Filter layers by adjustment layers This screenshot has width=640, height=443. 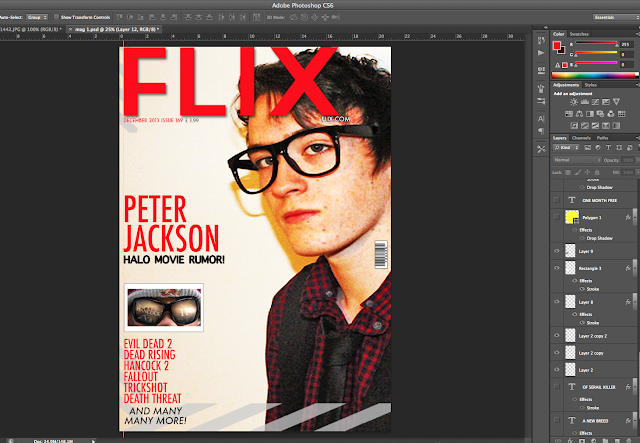point(598,147)
